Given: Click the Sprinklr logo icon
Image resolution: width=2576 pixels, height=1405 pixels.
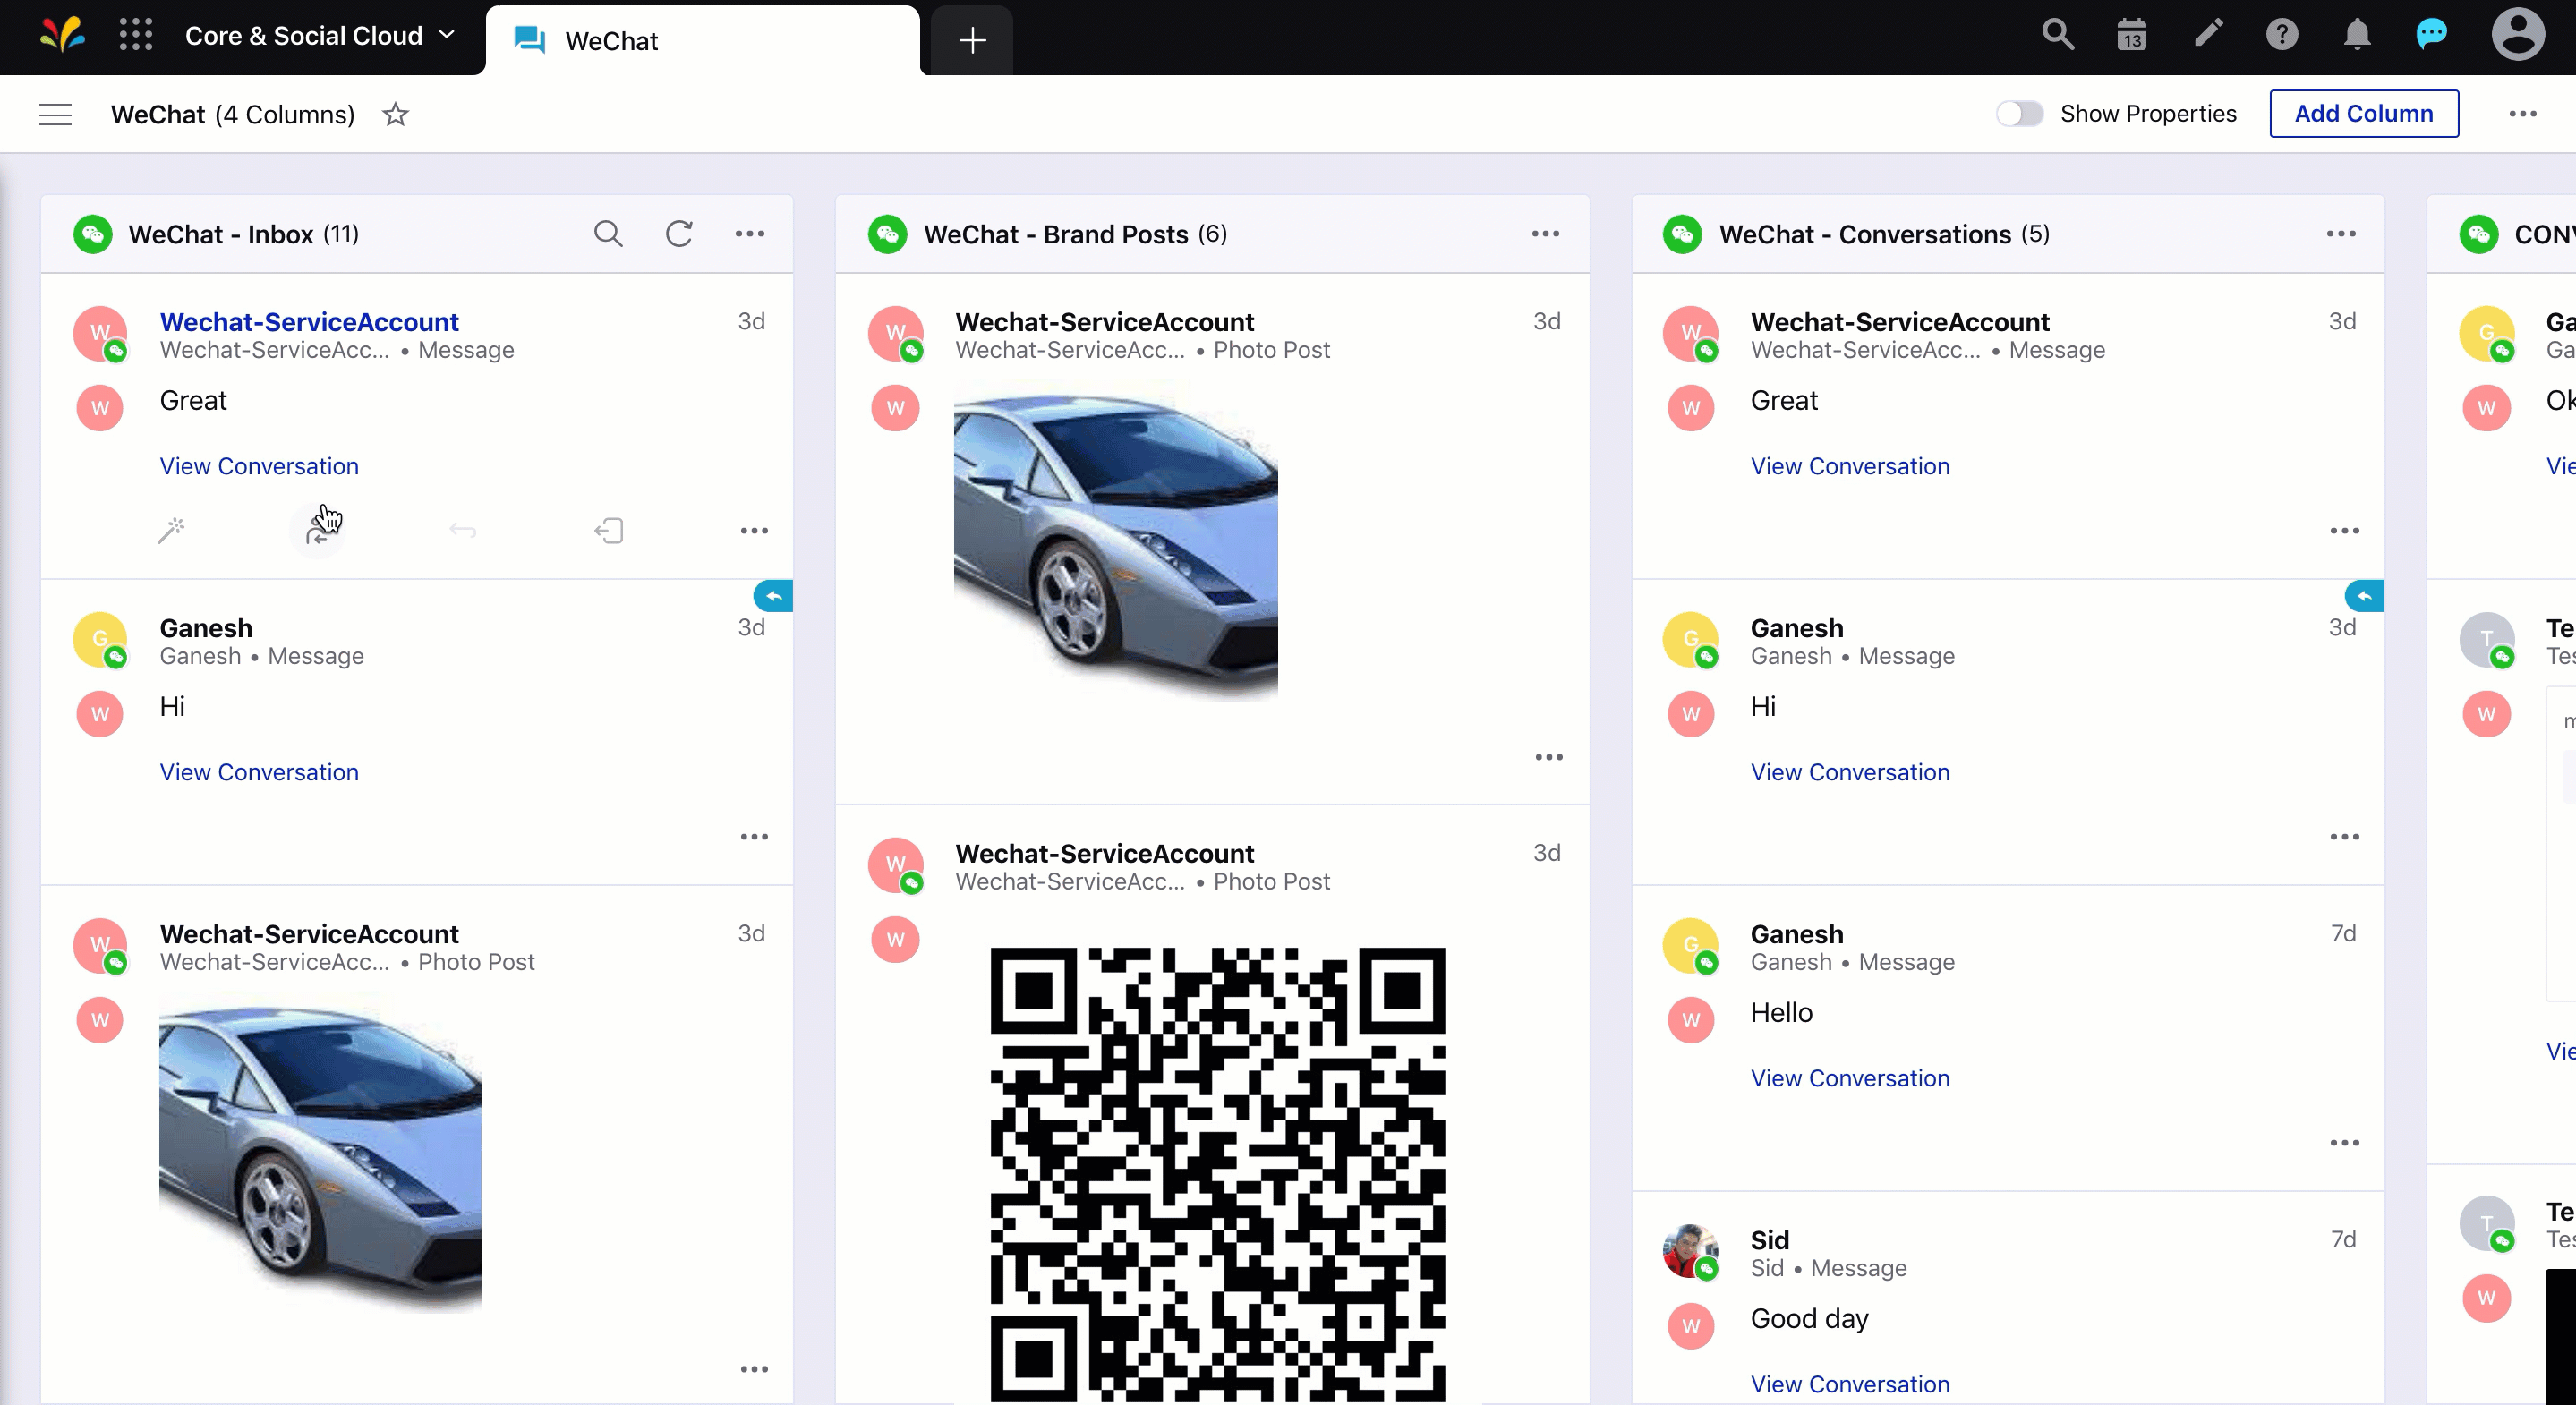Looking at the screenshot, I should (x=62, y=36).
